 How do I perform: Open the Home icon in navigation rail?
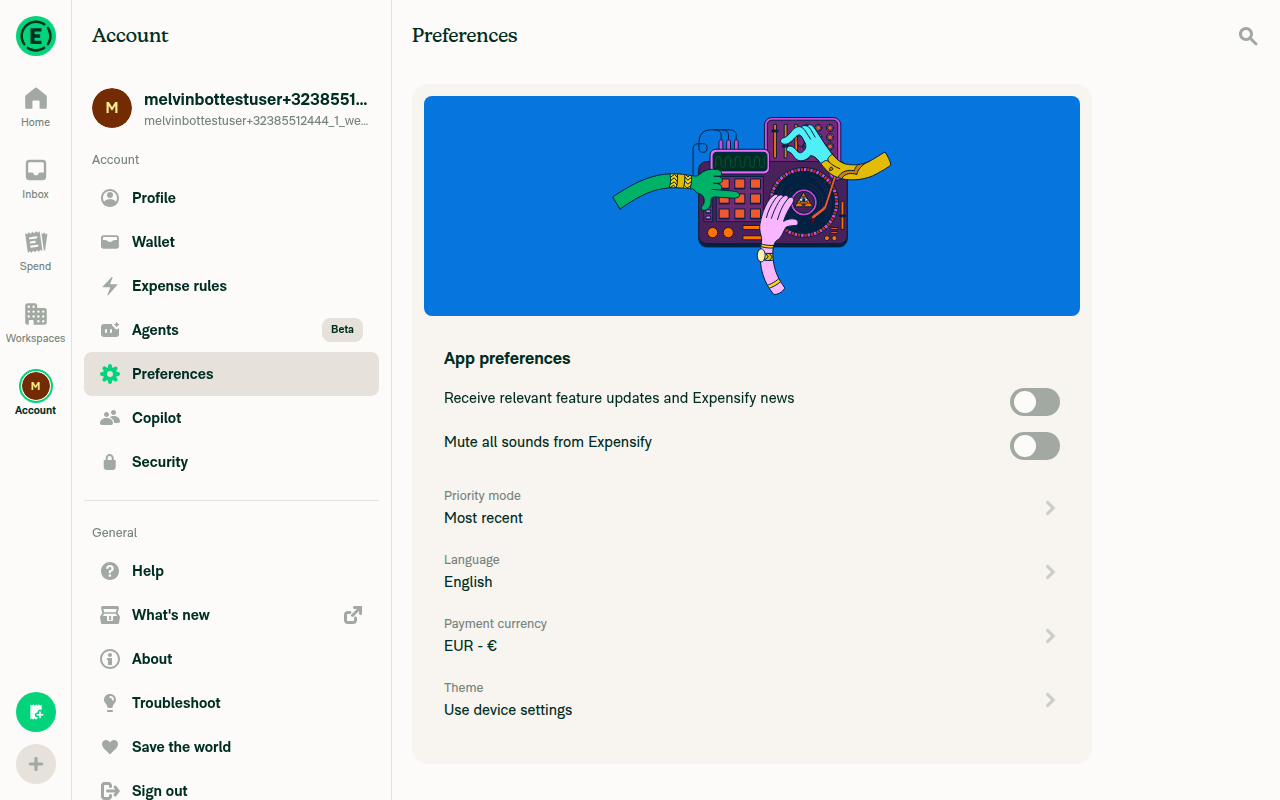click(36, 98)
